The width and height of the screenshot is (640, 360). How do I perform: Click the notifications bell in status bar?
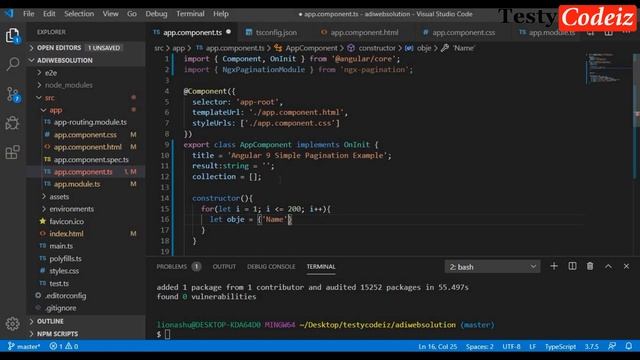click(x=629, y=346)
